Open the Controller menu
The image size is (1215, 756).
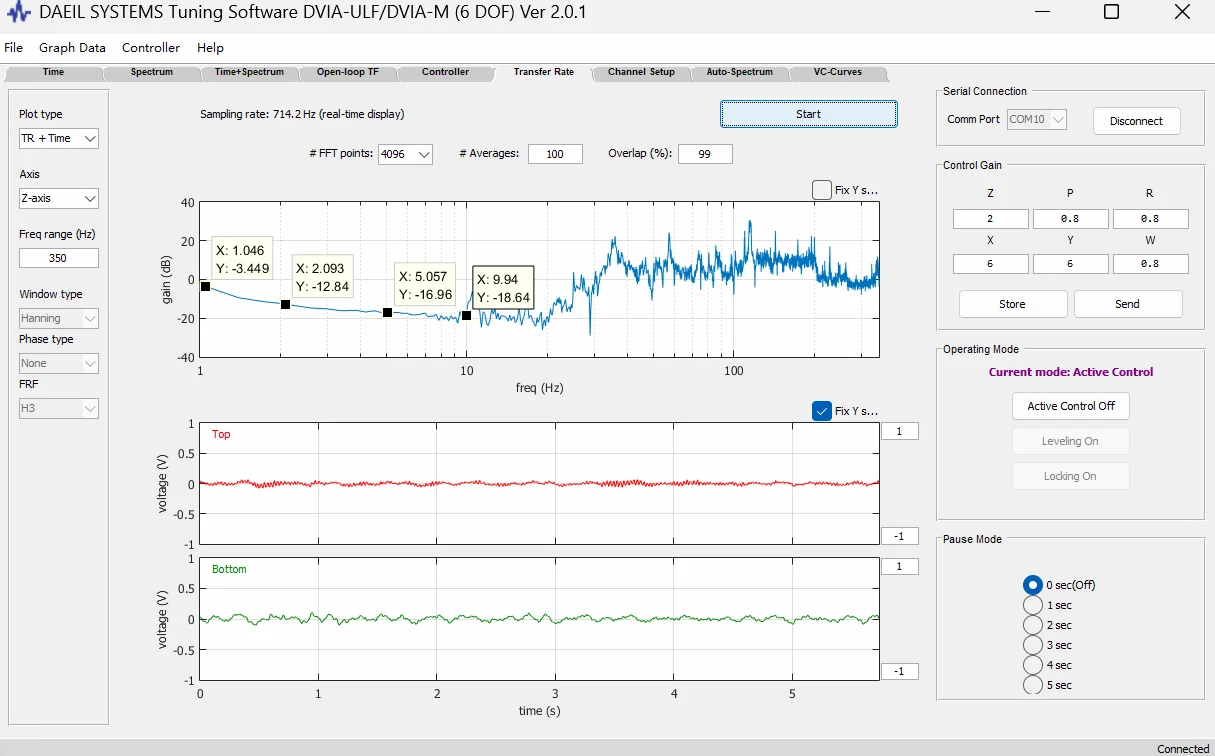click(151, 48)
